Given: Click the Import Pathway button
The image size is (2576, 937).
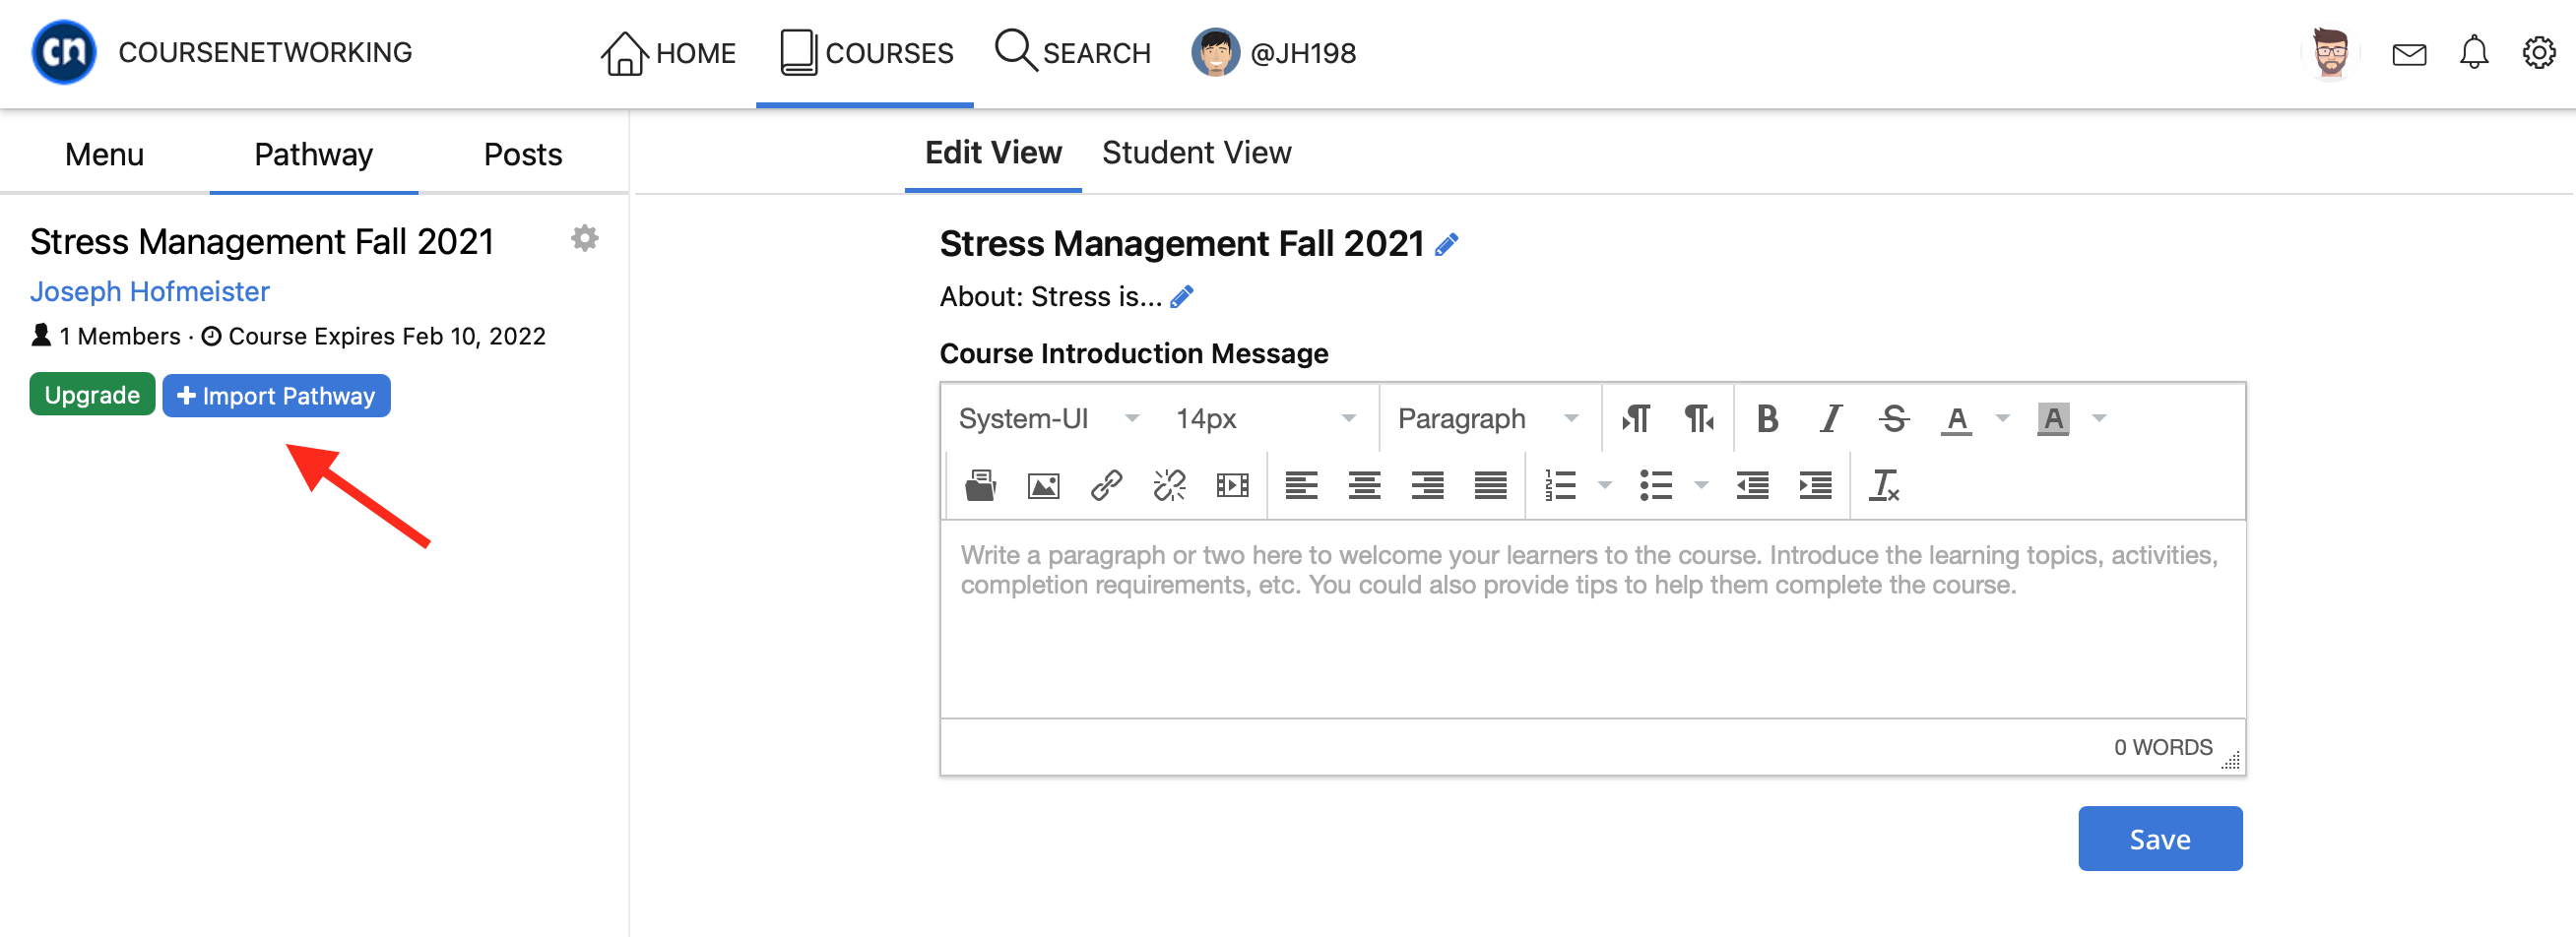Looking at the screenshot, I should point(276,396).
